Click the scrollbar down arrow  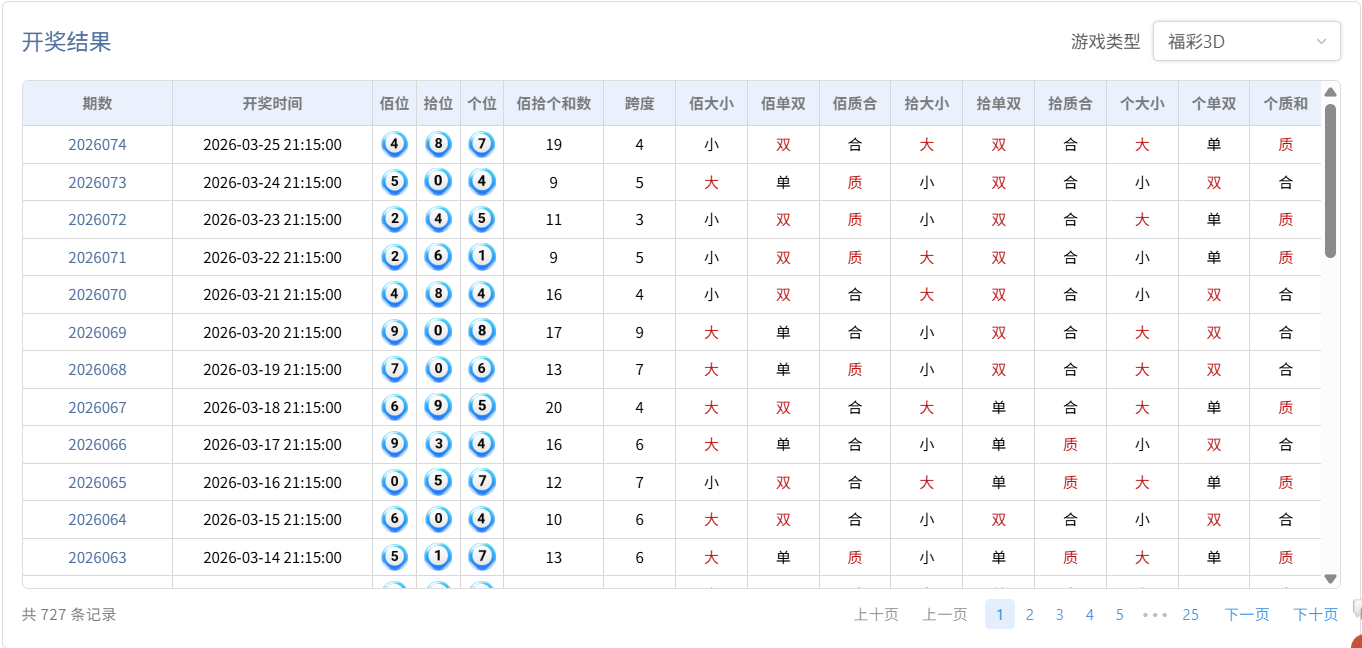pos(1330,578)
